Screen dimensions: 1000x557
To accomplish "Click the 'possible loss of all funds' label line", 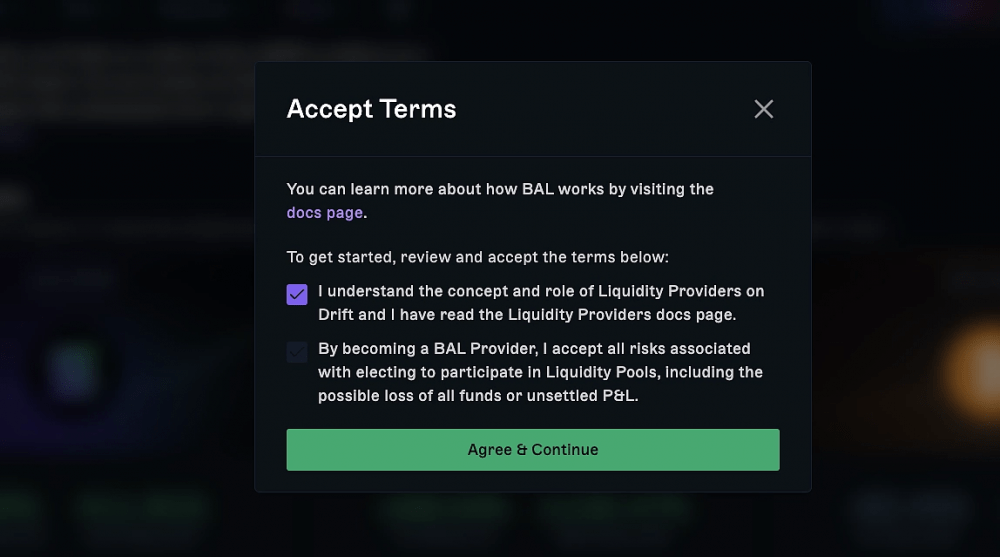I will pos(478,396).
